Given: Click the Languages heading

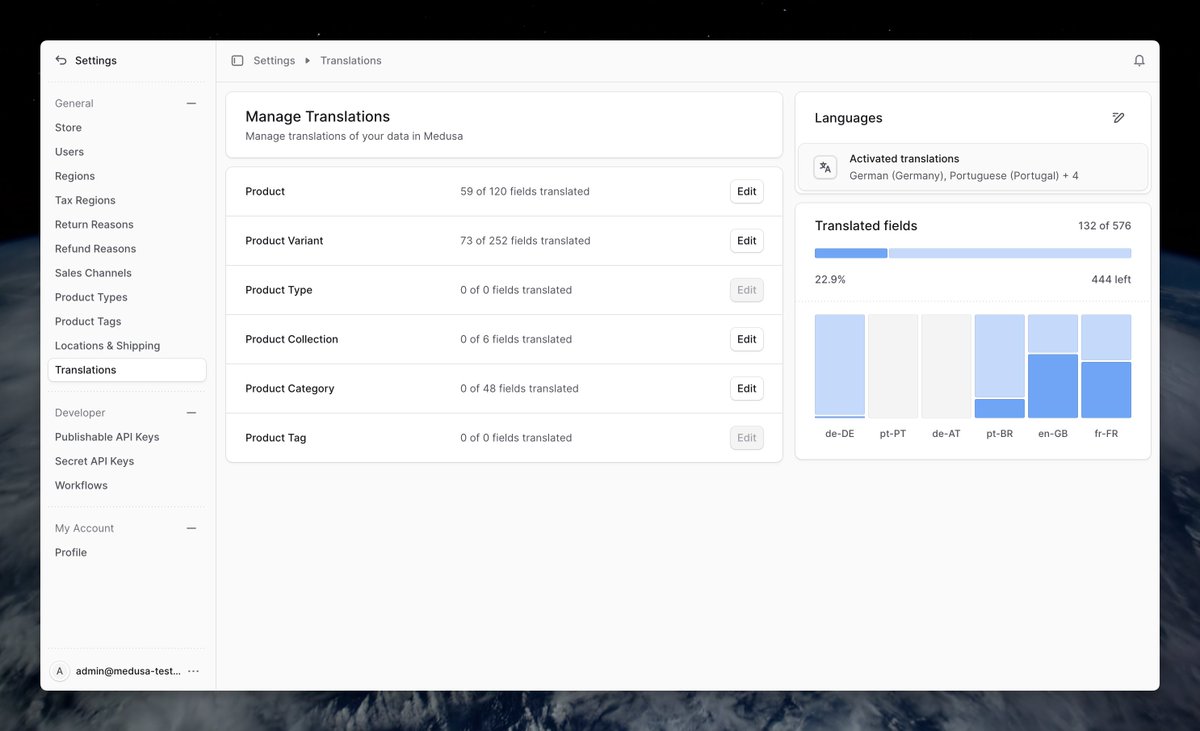Looking at the screenshot, I should [x=849, y=118].
